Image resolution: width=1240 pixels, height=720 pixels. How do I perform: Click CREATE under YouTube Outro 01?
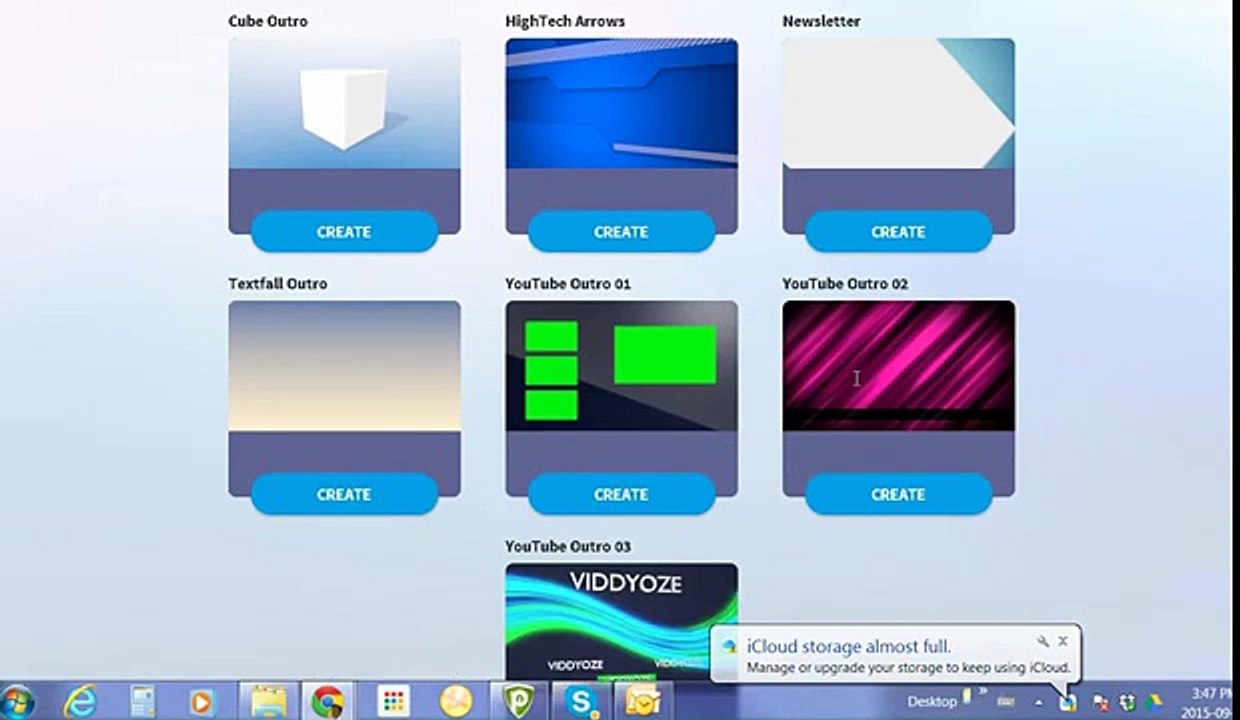(x=621, y=494)
